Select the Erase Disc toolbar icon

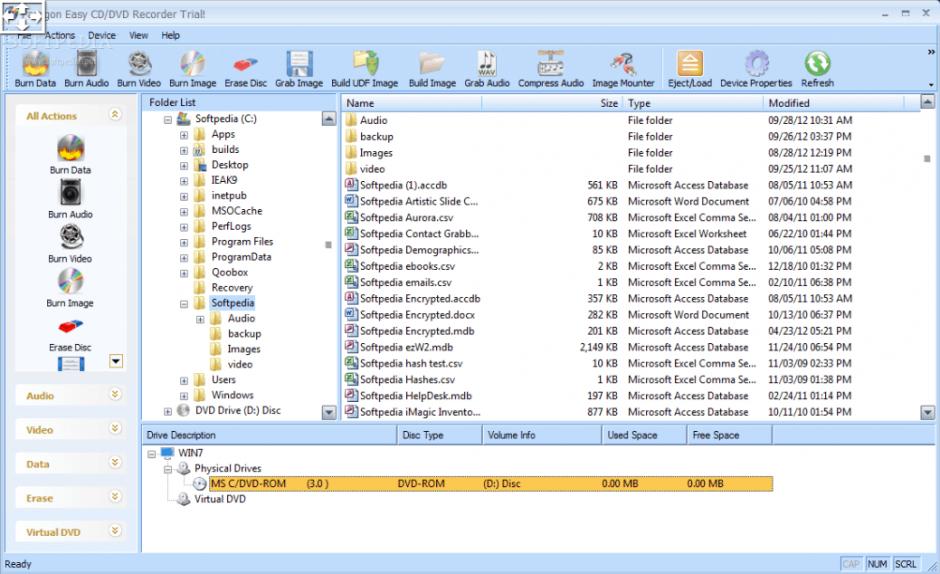245,68
